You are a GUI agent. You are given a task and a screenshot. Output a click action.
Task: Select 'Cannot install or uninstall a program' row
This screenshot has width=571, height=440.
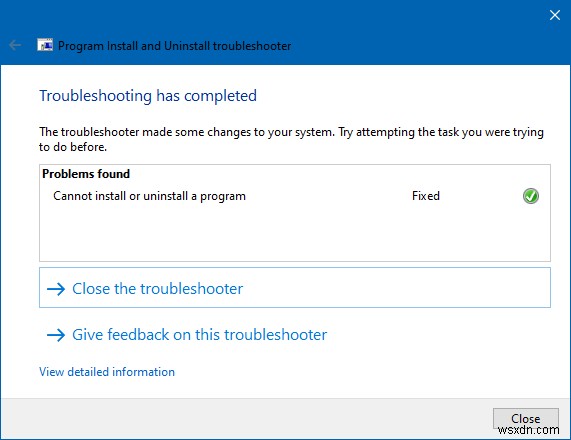click(295, 196)
